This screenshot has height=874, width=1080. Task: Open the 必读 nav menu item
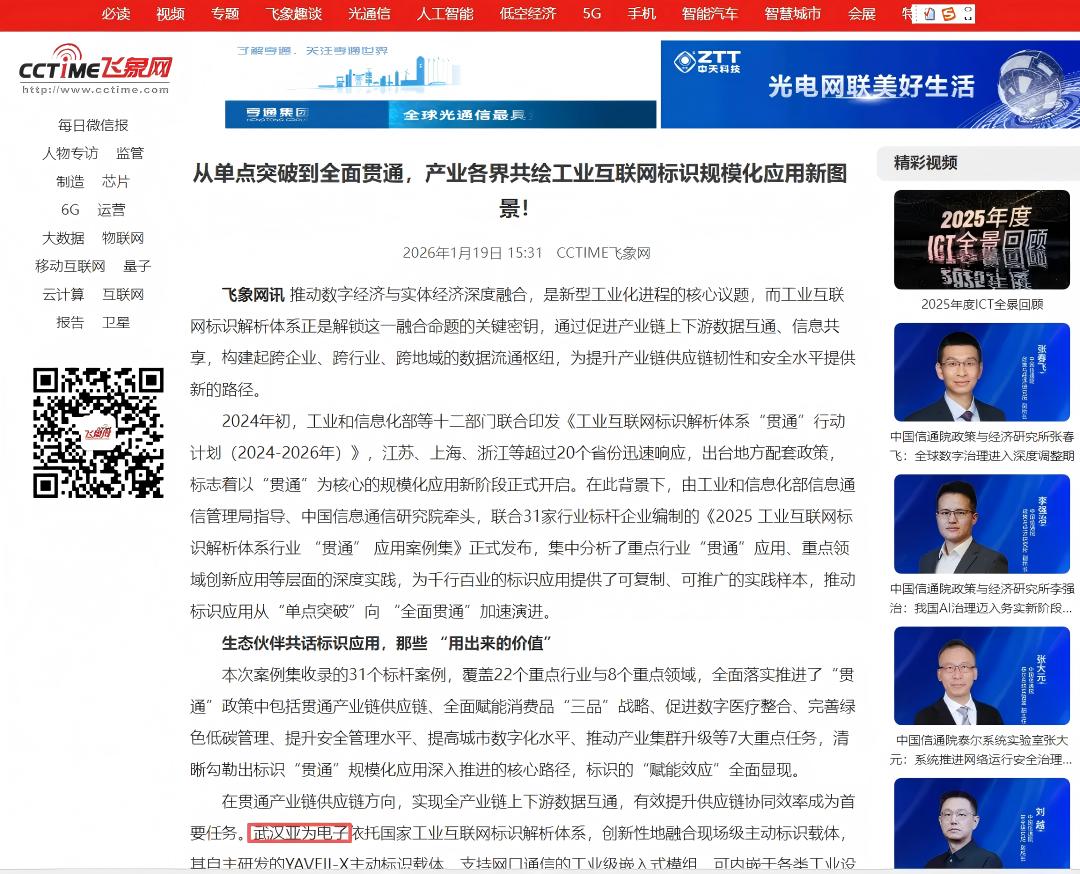tap(116, 13)
